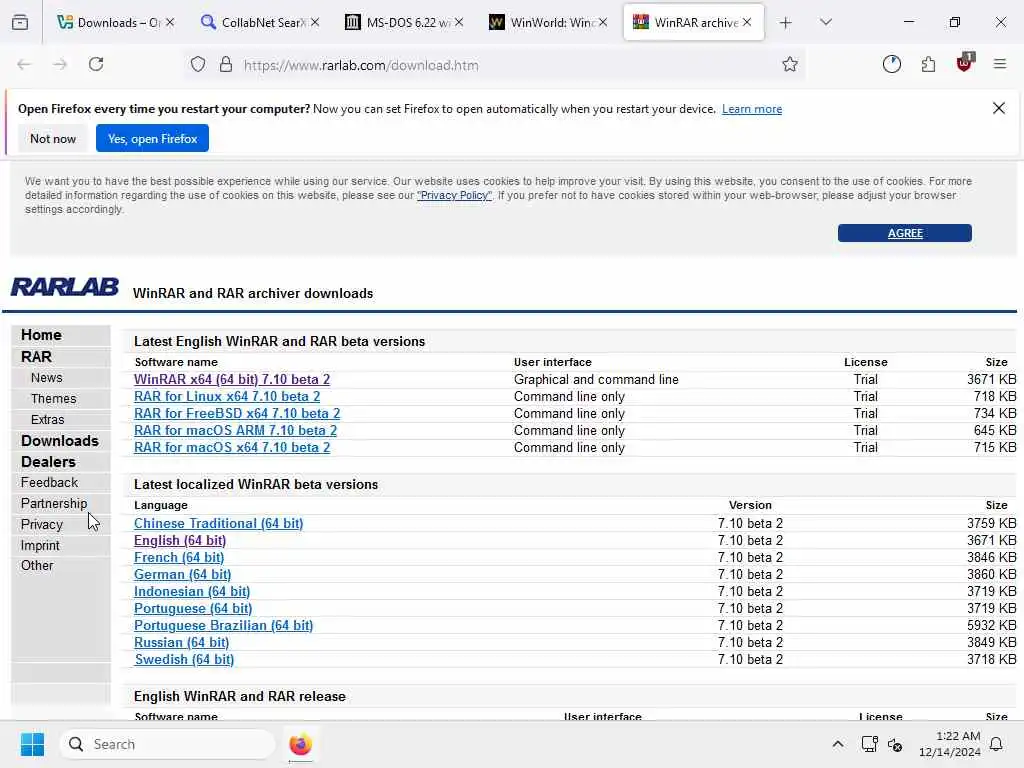The height and width of the screenshot is (768, 1024).
Task: Click the volume tray icon
Action: (895, 744)
